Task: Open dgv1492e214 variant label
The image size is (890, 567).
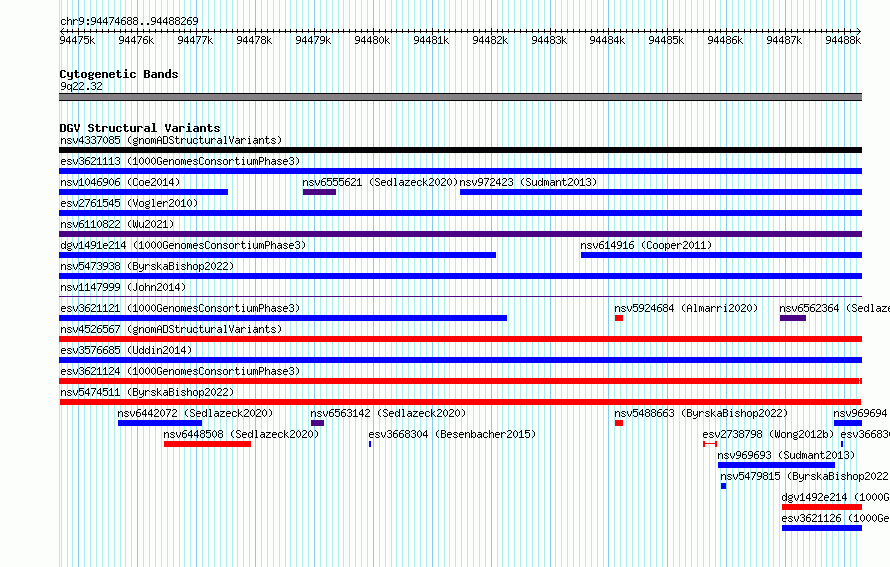Action: [835, 497]
